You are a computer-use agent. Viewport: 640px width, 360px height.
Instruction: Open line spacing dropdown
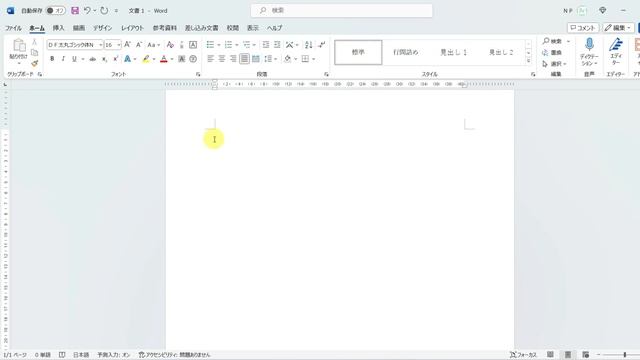point(271,59)
